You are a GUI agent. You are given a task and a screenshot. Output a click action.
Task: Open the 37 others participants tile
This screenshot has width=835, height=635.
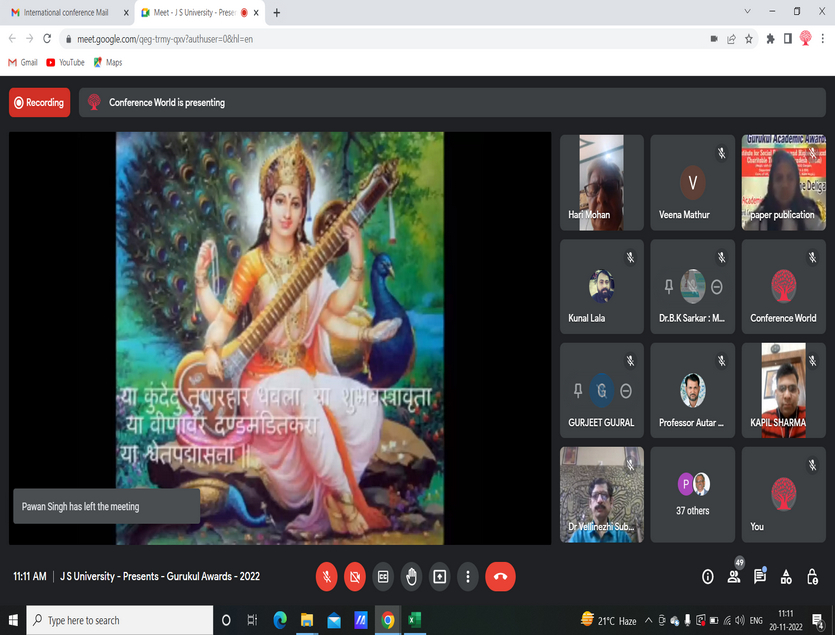click(692, 494)
